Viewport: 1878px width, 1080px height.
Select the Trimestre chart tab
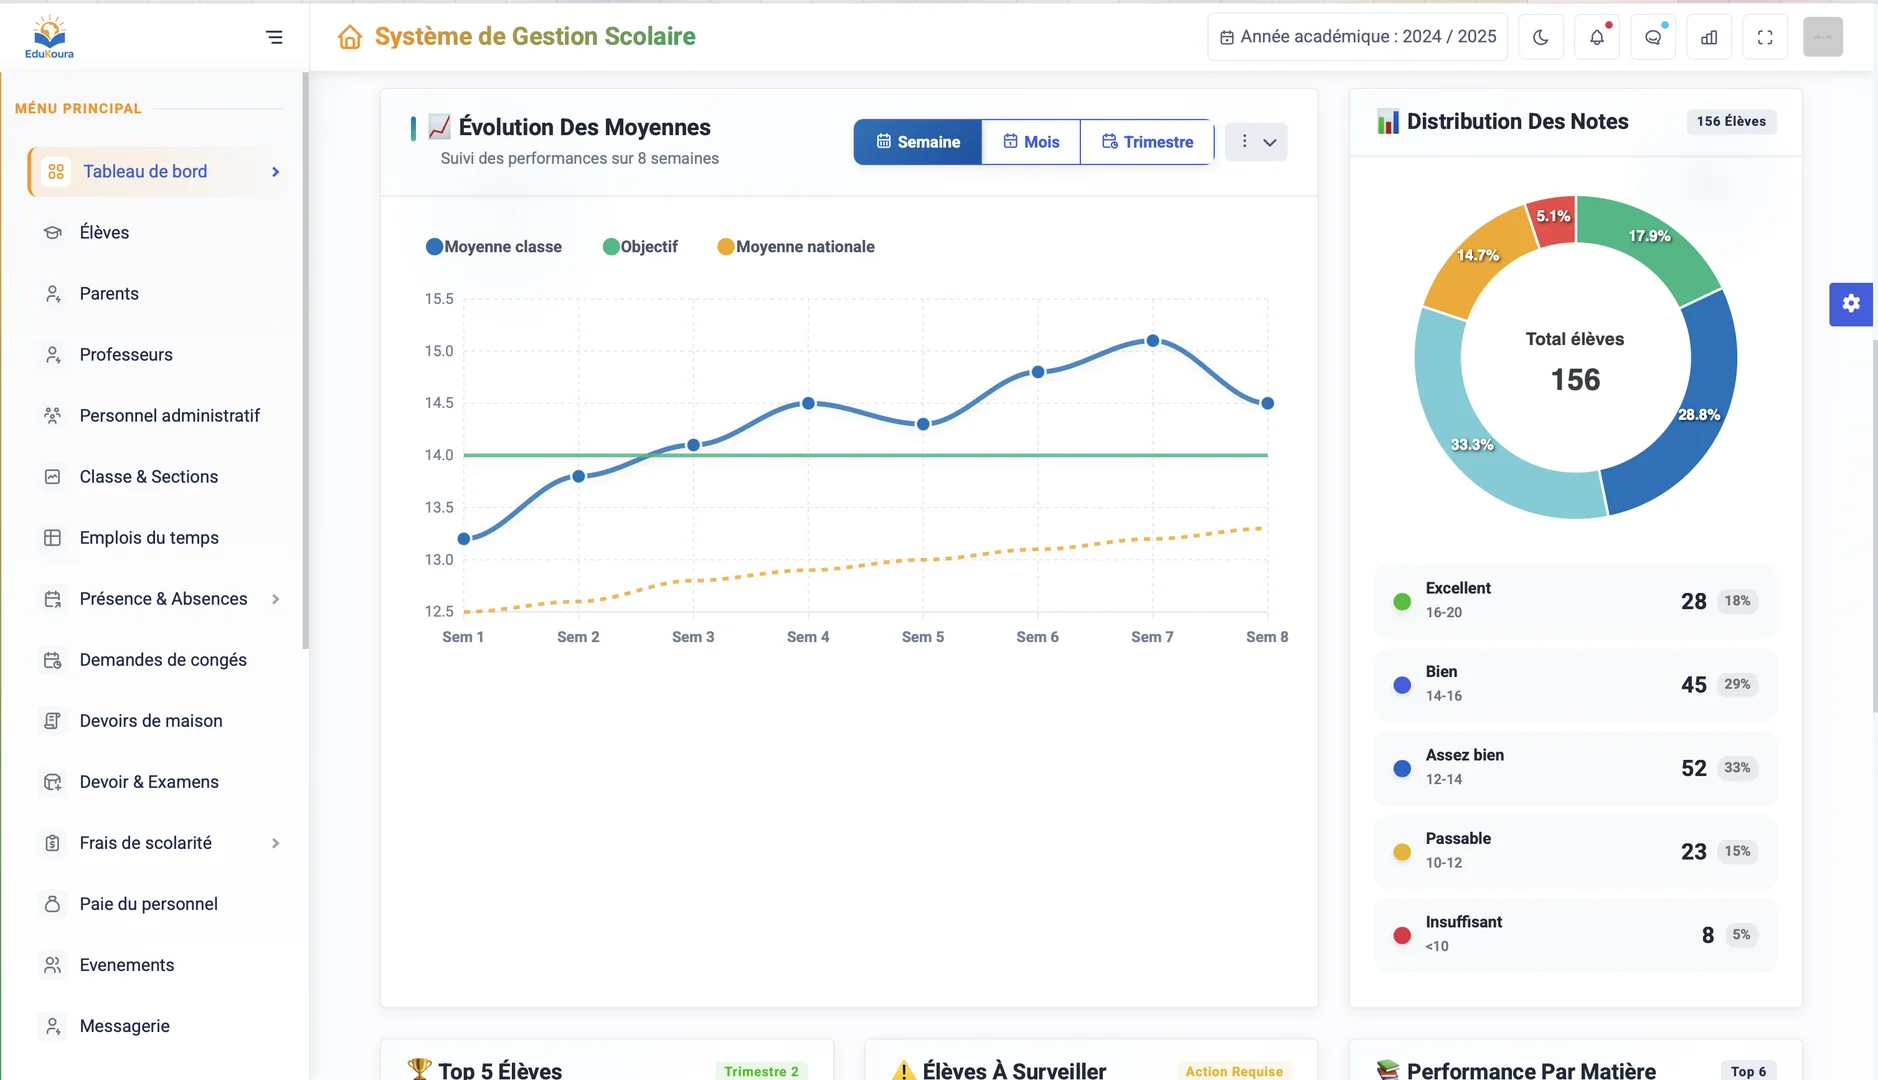click(x=1147, y=142)
